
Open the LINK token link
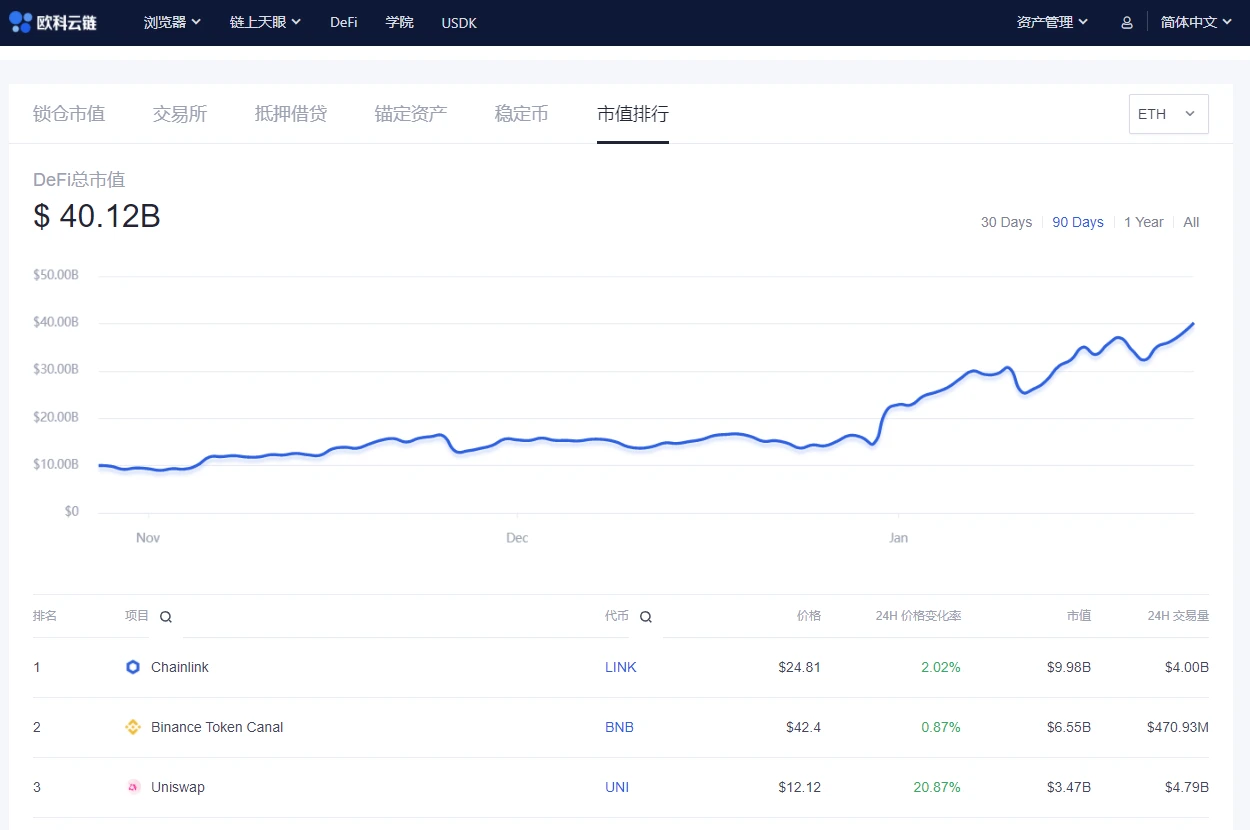[x=621, y=667]
